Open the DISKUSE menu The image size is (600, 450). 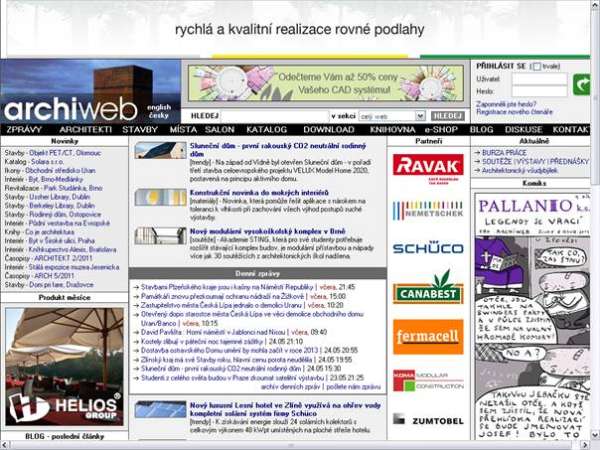(523, 130)
